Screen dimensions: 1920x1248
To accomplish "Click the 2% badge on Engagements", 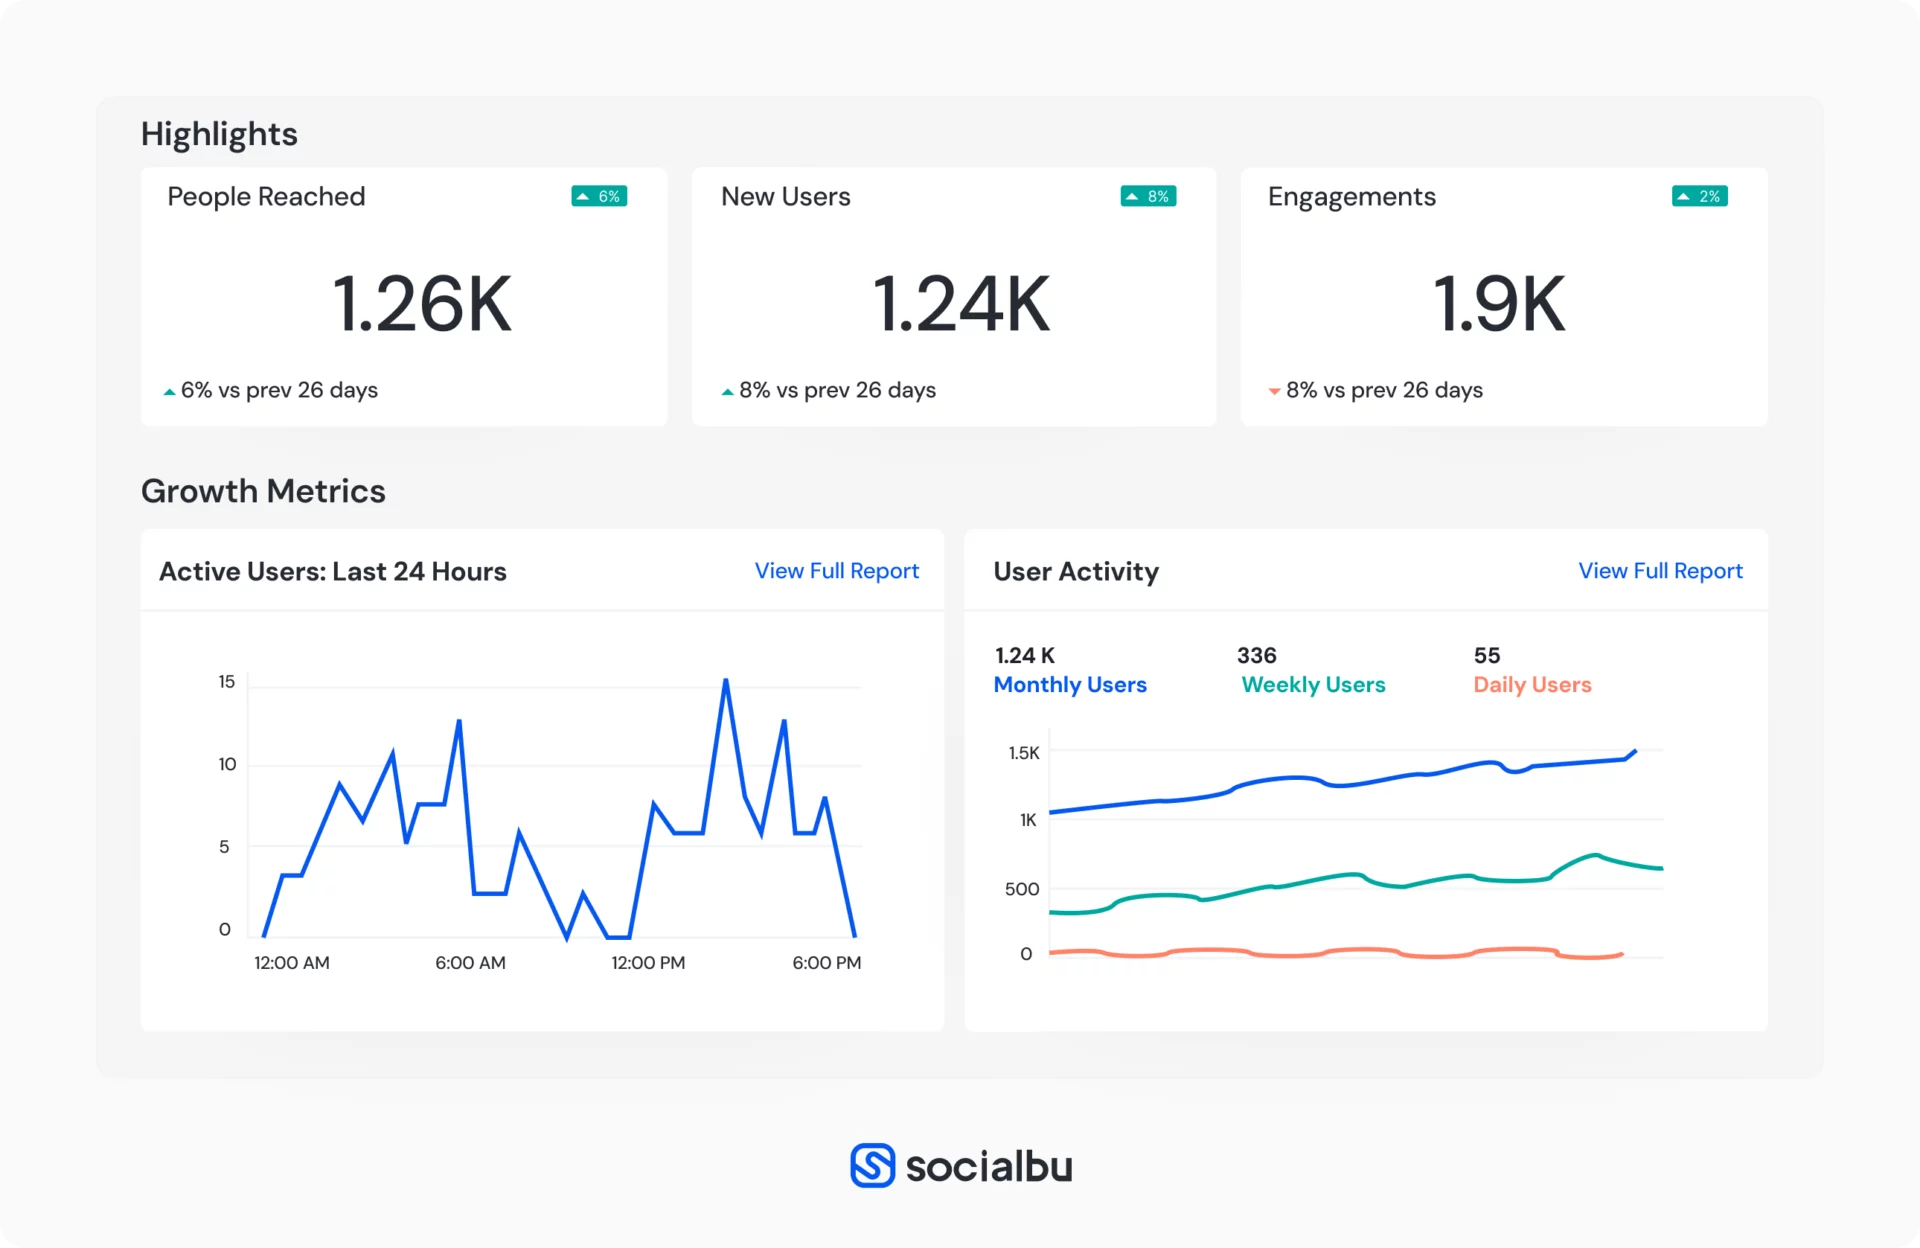I will click(1700, 196).
